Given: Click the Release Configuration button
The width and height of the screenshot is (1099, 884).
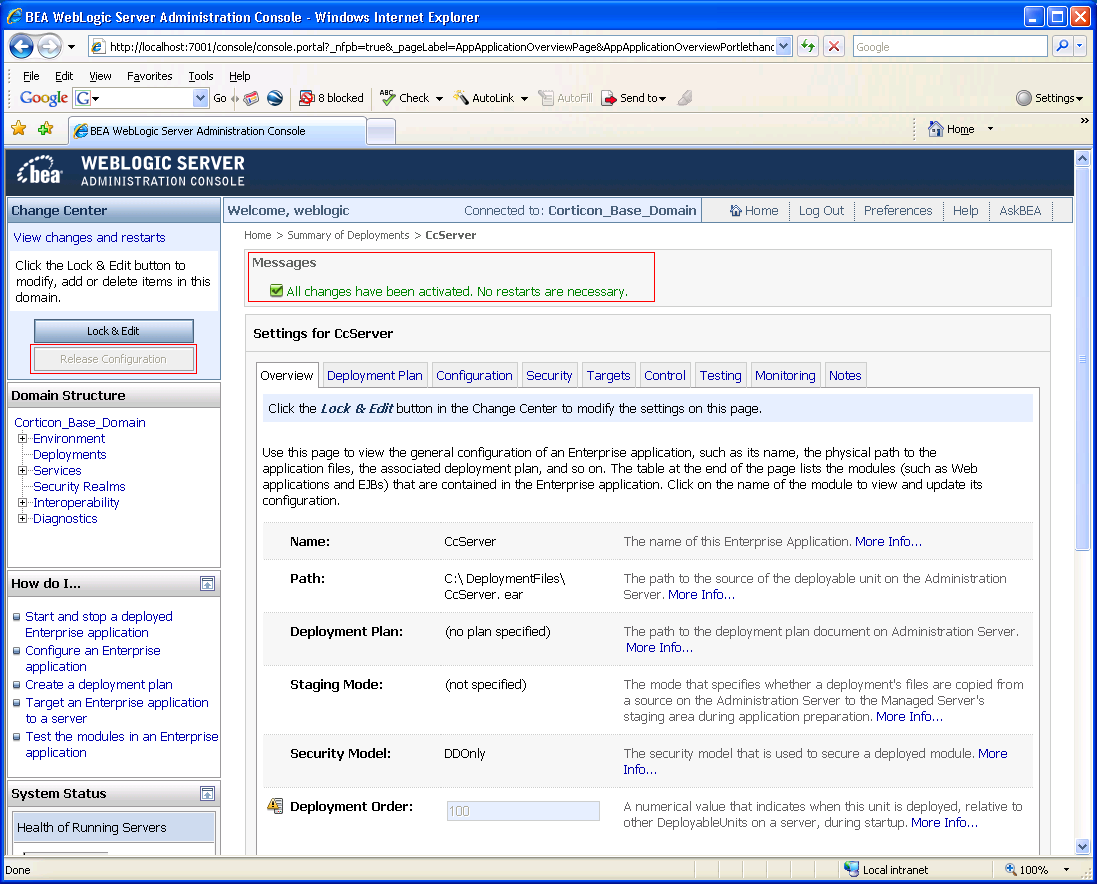Looking at the screenshot, I should [x=114, y=359].
